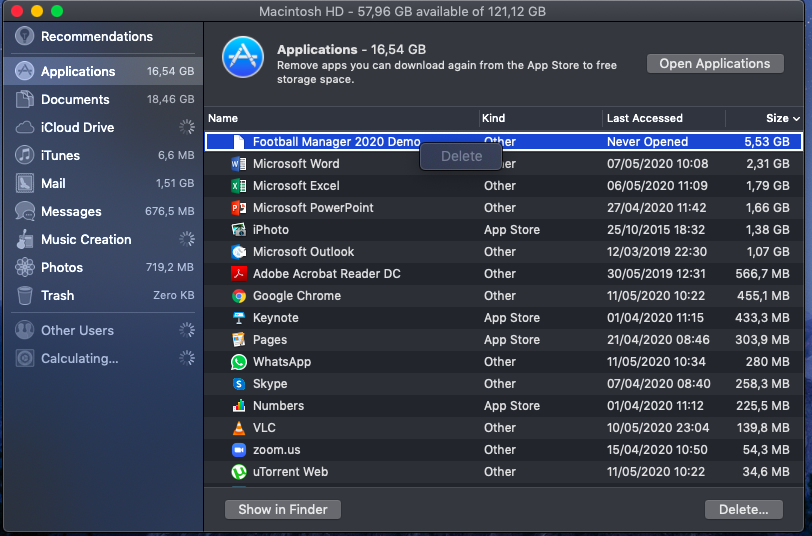Click the Trash size Zero KB
812x536 pixels.
[173, 295]
